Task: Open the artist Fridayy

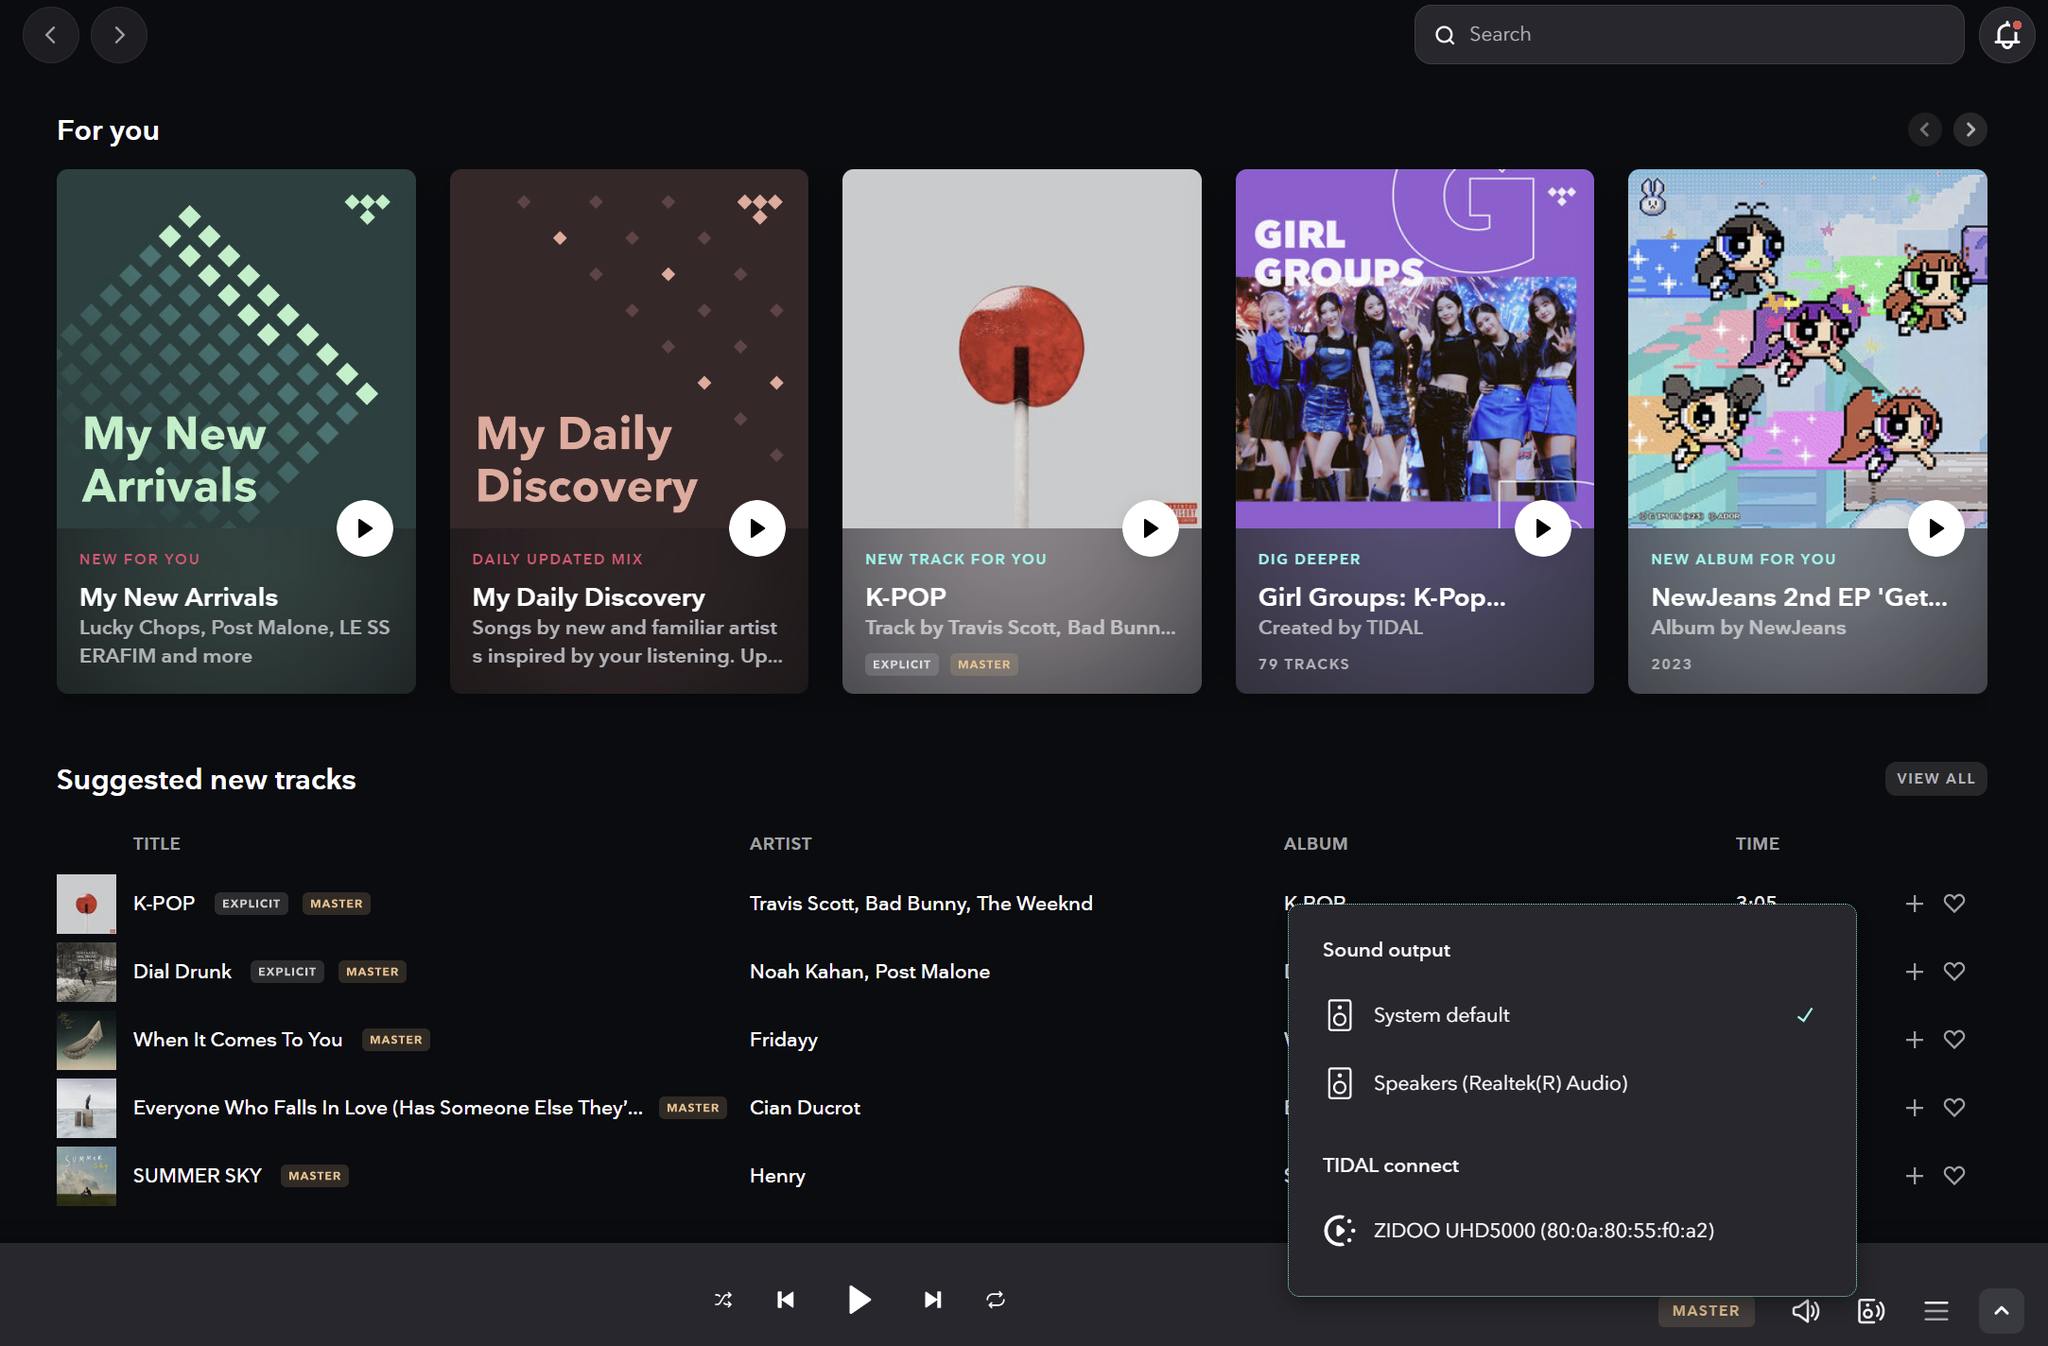Action: coord(784,1039)
